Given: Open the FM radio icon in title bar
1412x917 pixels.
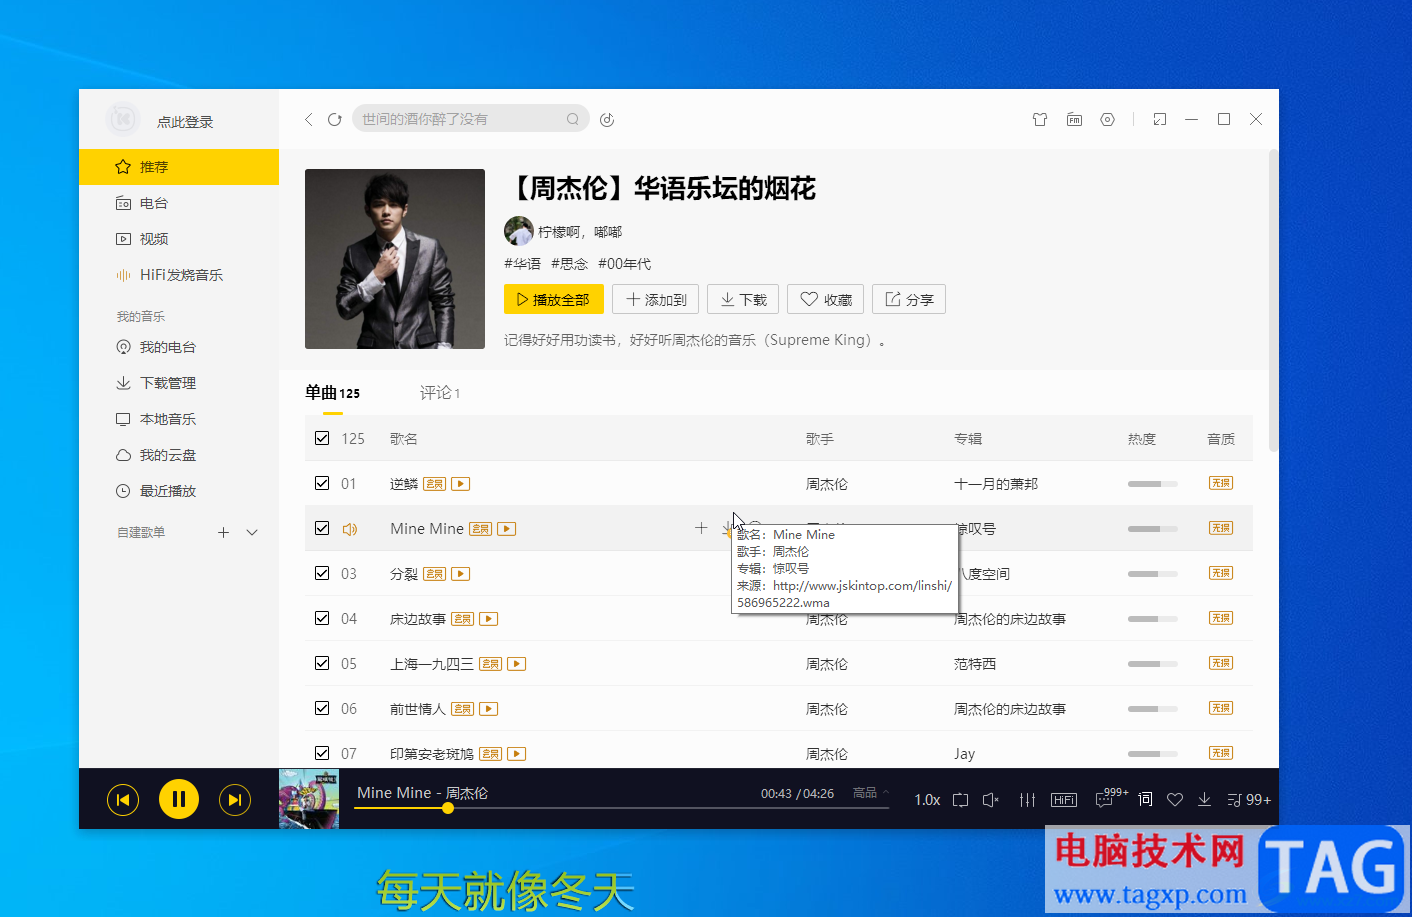Looking at the screenshot, I should coord(1074,119).
